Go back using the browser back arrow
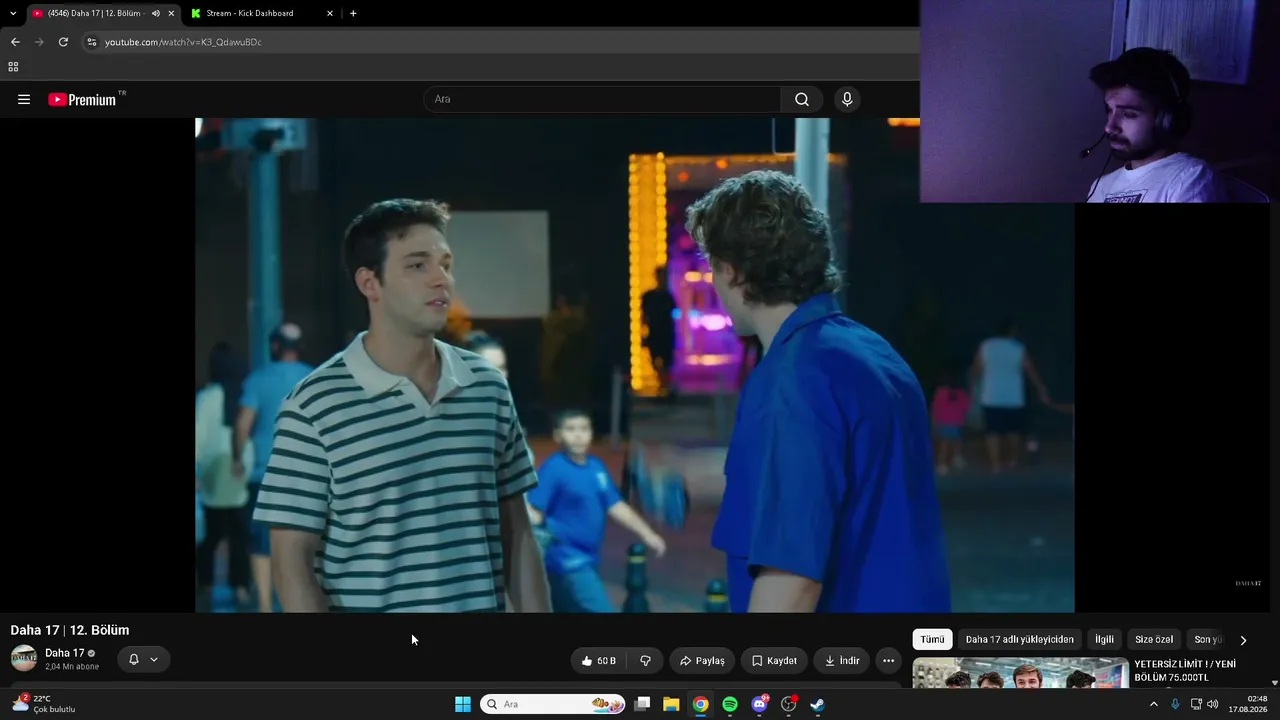This screenshot has height=720, width=1280. click(x=15, y=42)
